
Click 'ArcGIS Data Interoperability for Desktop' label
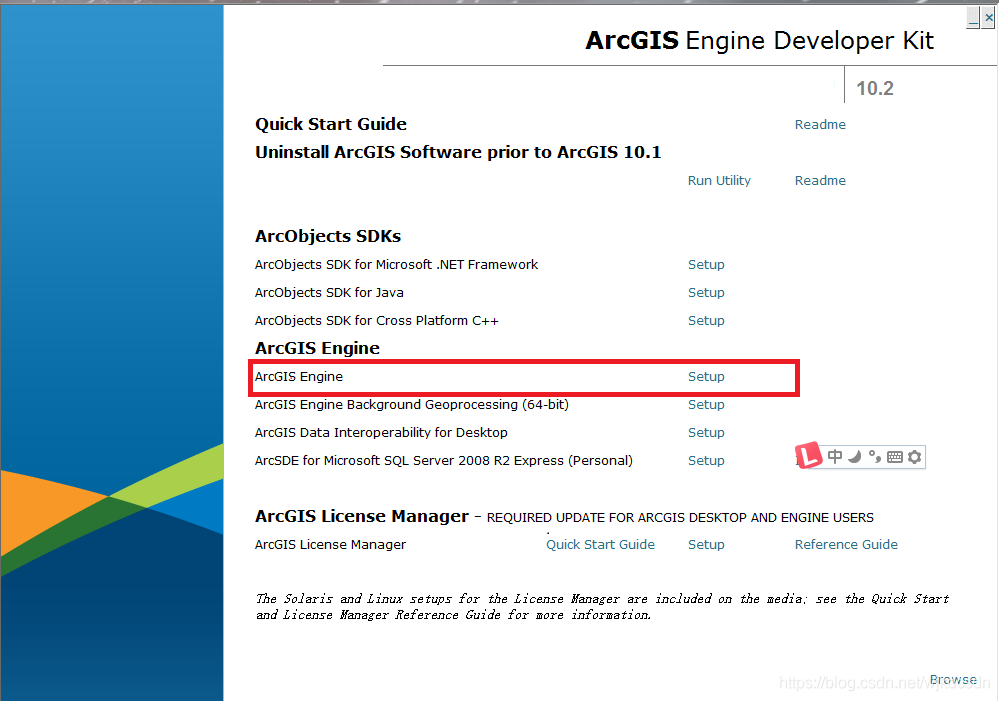(x=381, y=433)
